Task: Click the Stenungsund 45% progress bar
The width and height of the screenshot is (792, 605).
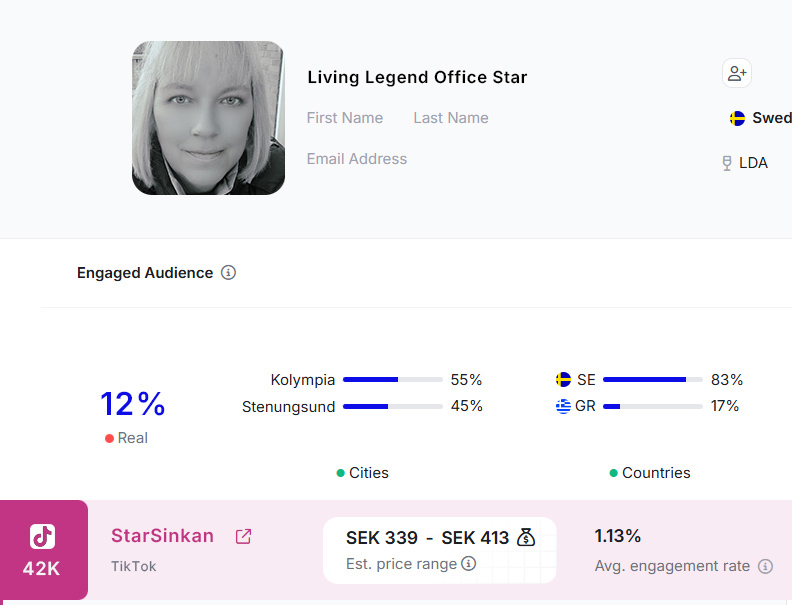Action: (x=392, y=406)
